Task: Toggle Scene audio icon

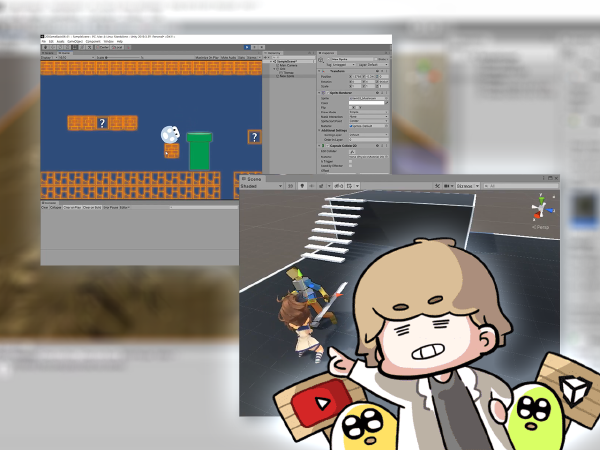Action: [x=311, y=186]
